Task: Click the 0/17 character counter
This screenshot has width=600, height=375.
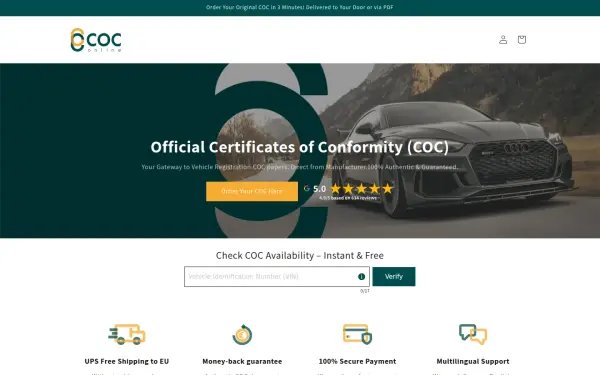Action: tap(365, 291)
